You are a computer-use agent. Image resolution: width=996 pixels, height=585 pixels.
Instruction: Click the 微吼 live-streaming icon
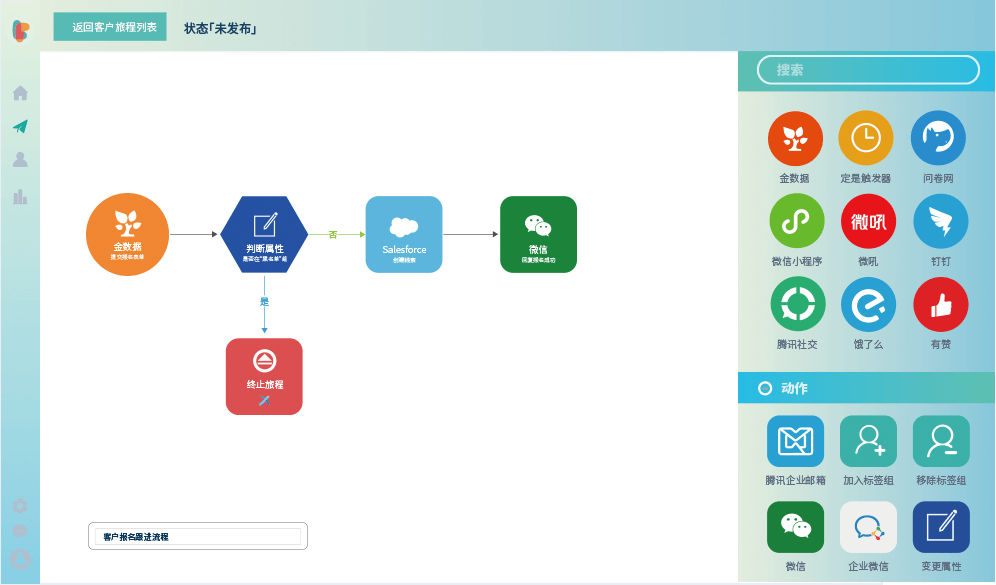[866, 220]
